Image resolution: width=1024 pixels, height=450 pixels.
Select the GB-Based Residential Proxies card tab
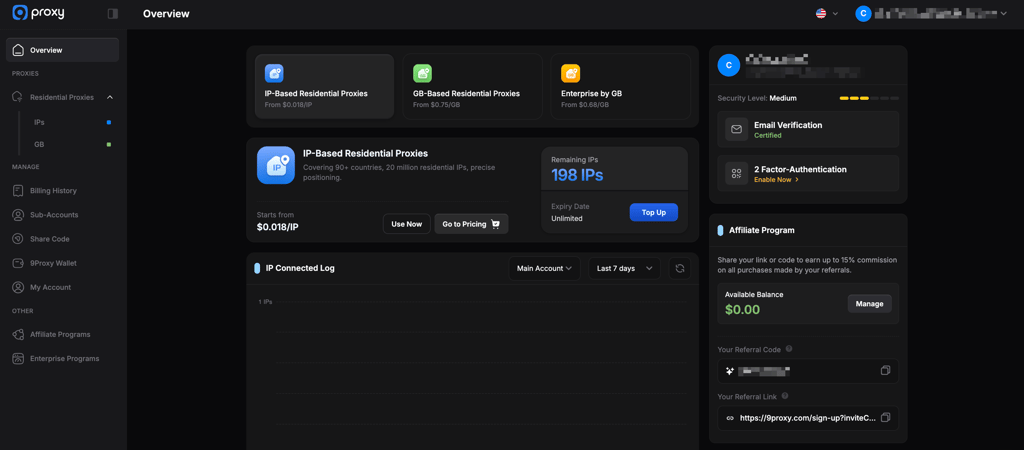pos(473,86)
